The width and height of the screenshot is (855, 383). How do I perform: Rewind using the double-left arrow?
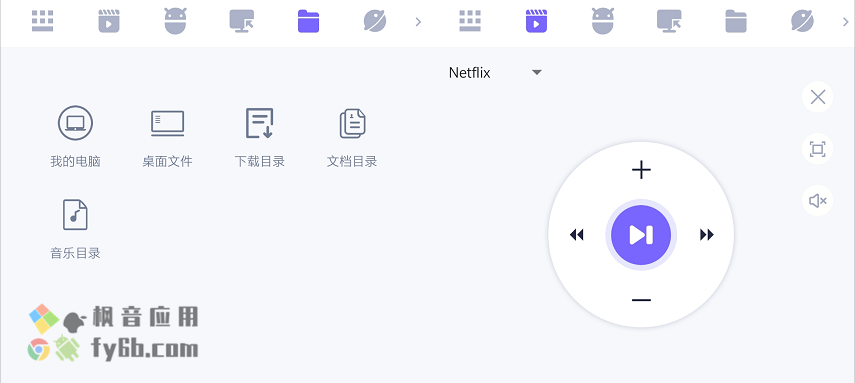tap(576, 235)
